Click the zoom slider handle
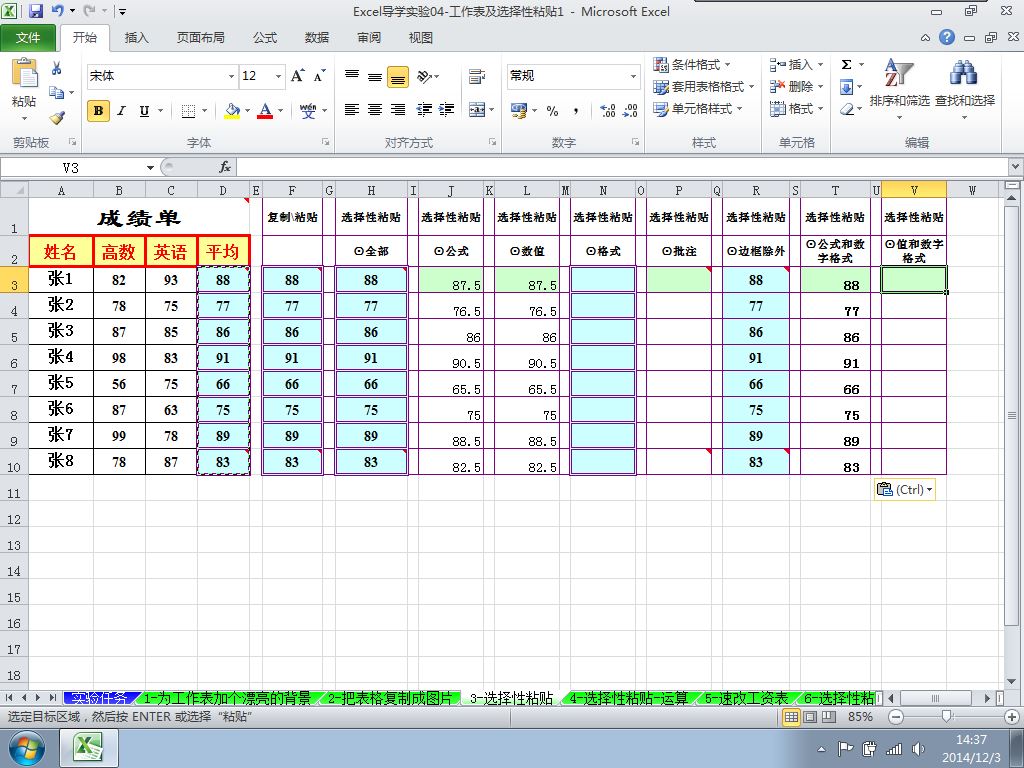The height and width of the screenshot is (768, 1024). [947, 716]
